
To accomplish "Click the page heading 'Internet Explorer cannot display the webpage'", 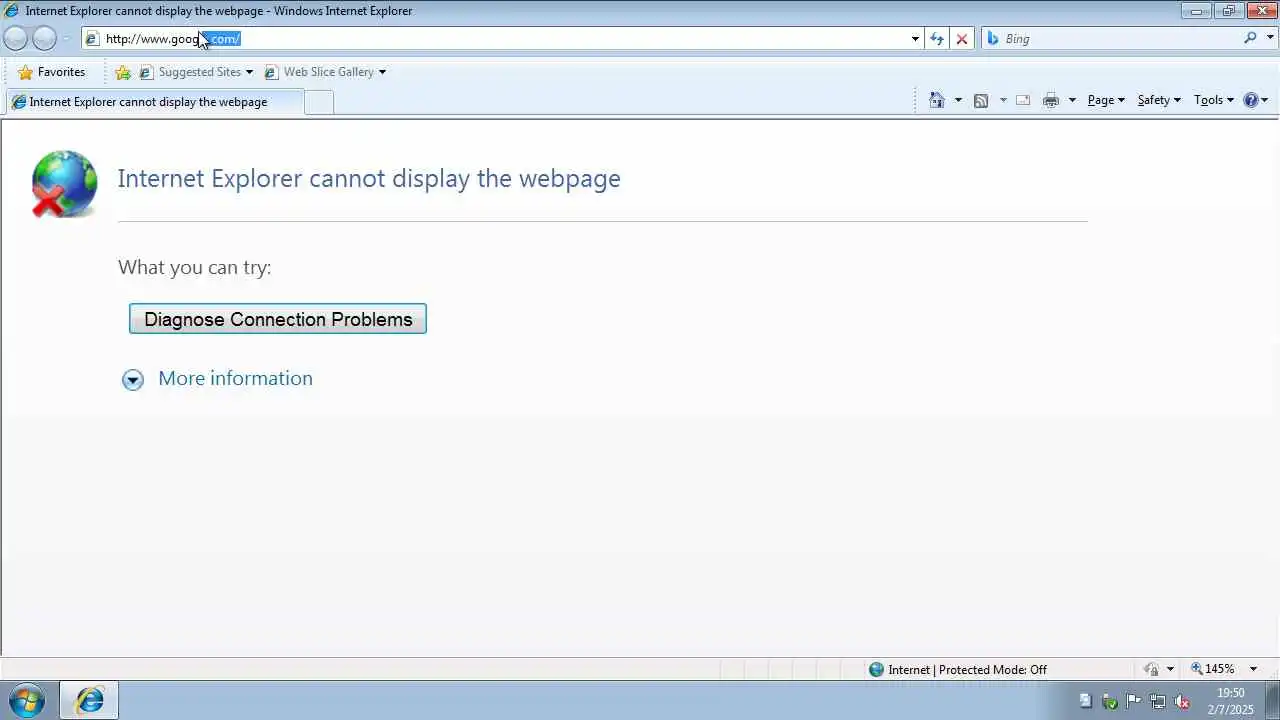I will click(x=369, y=178).
